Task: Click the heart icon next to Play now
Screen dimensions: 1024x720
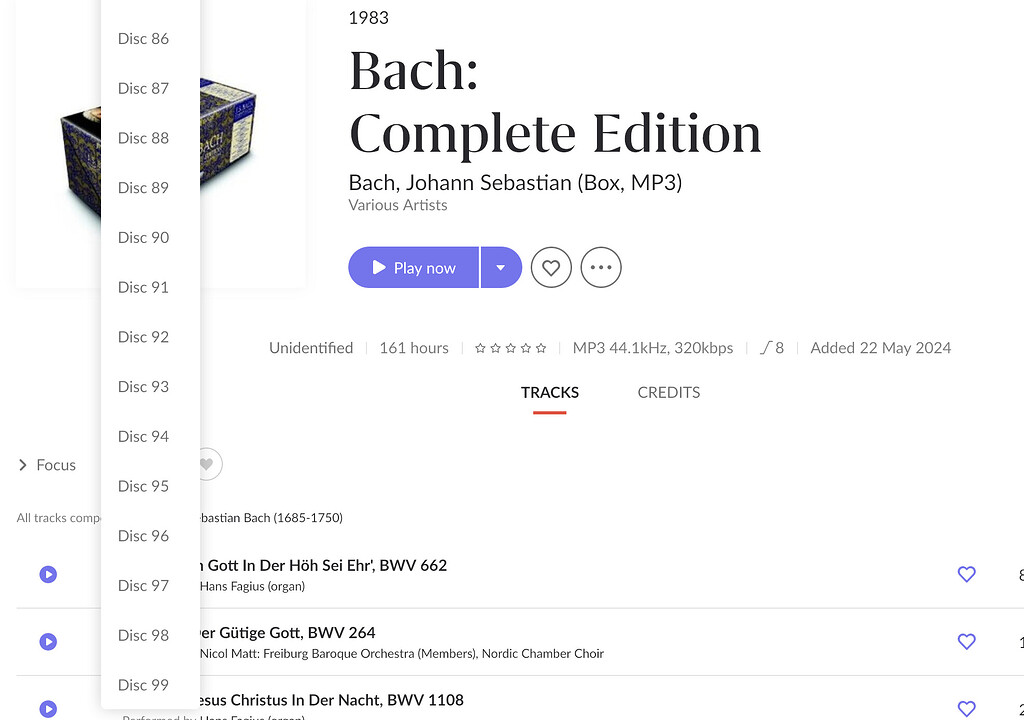Action: pos(551,267)
